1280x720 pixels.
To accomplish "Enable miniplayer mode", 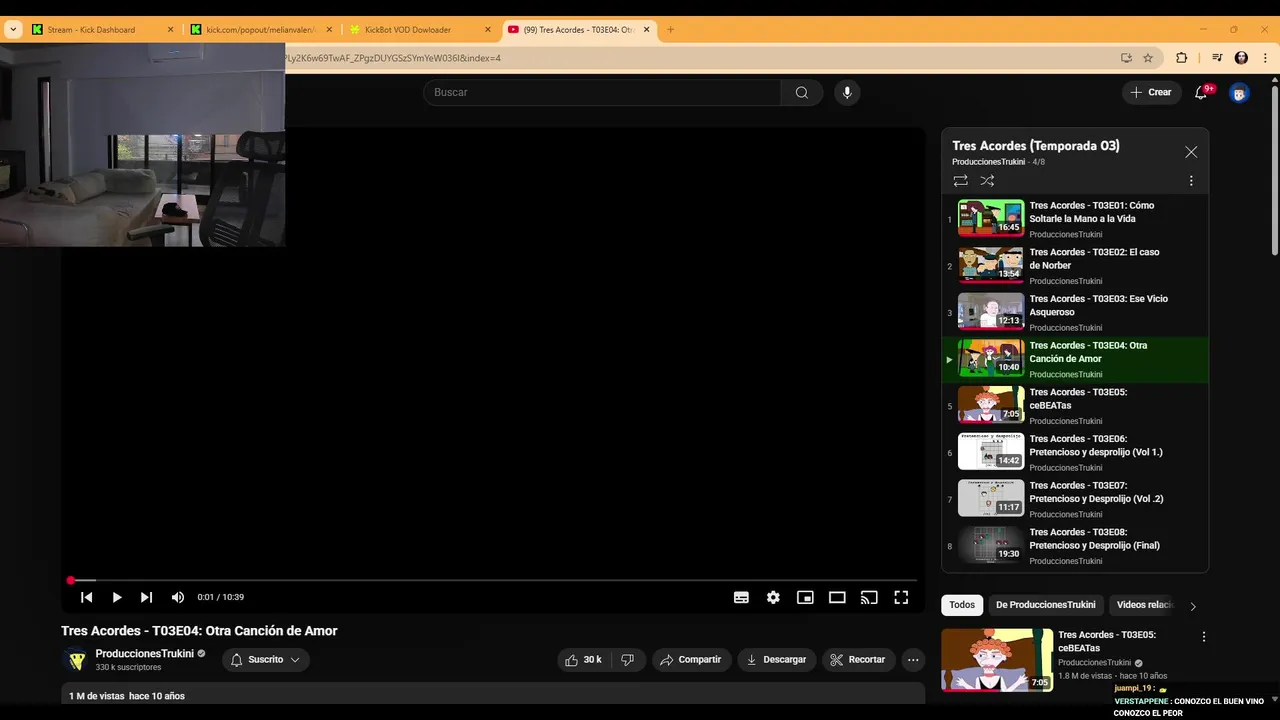I will [805, 597].
